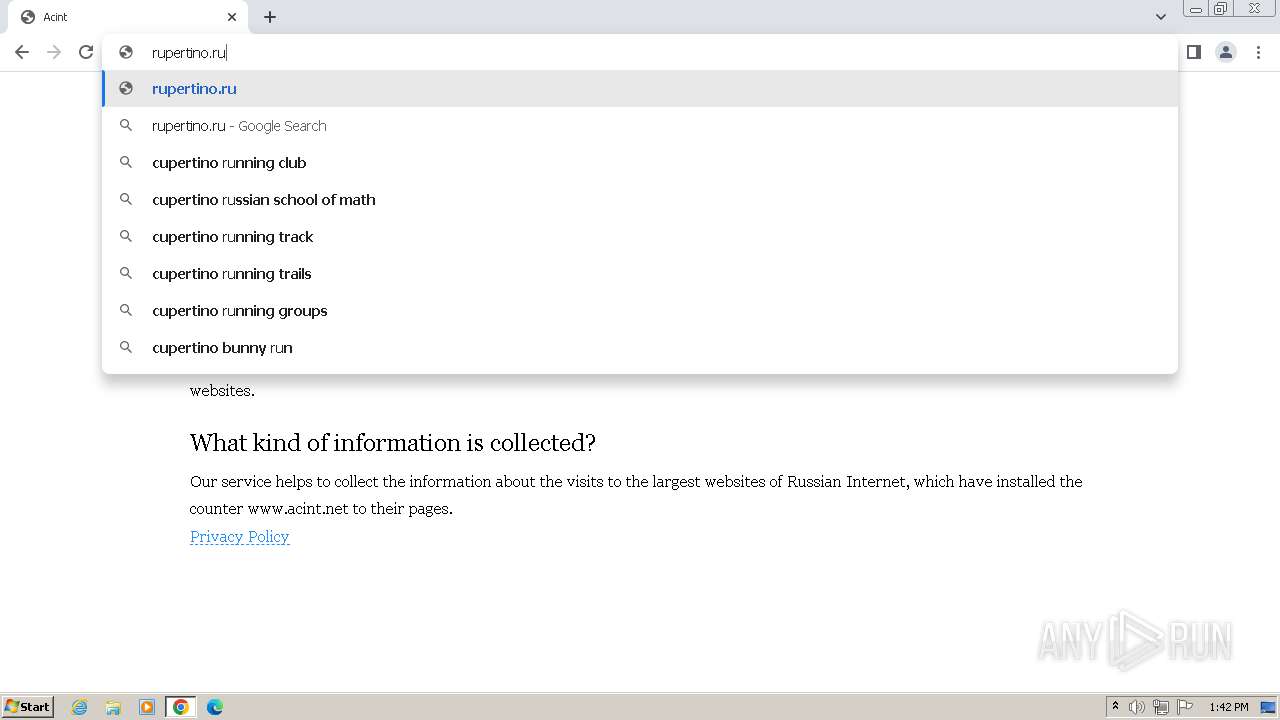The image size is (1280, 720).
Task: Open the Windows Start menu
Action: 27,707
